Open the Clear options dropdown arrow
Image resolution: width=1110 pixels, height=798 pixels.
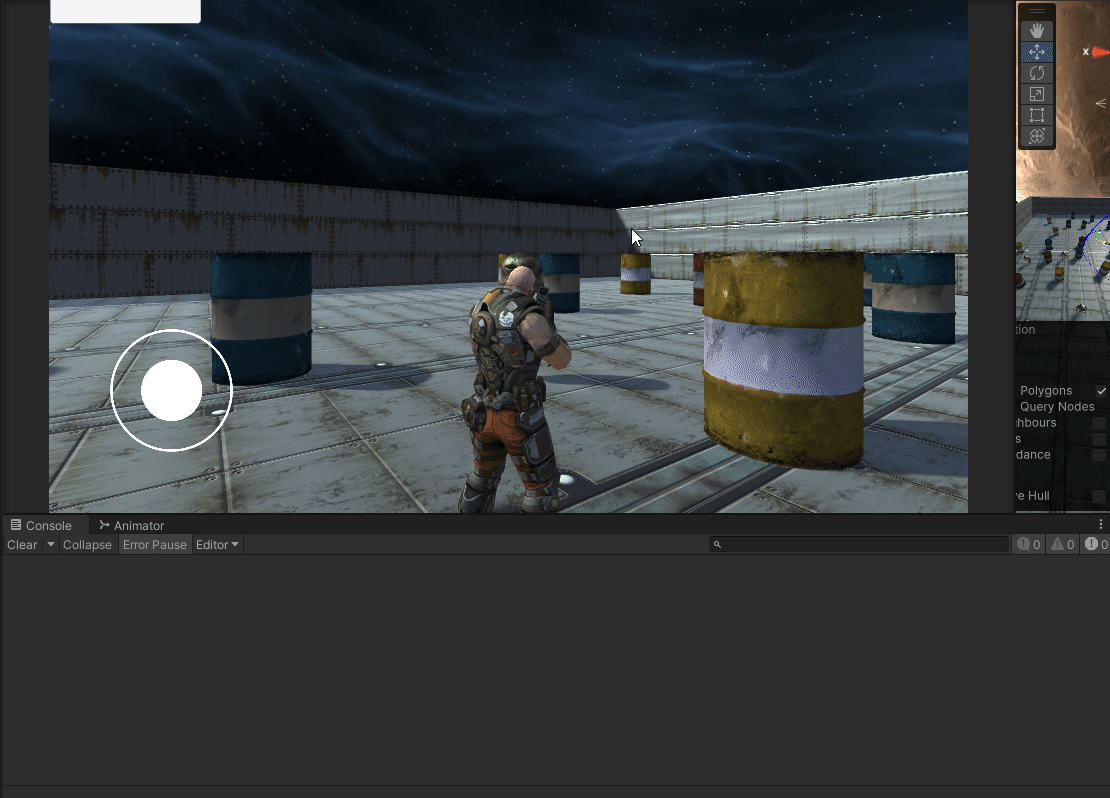point(50,545)
